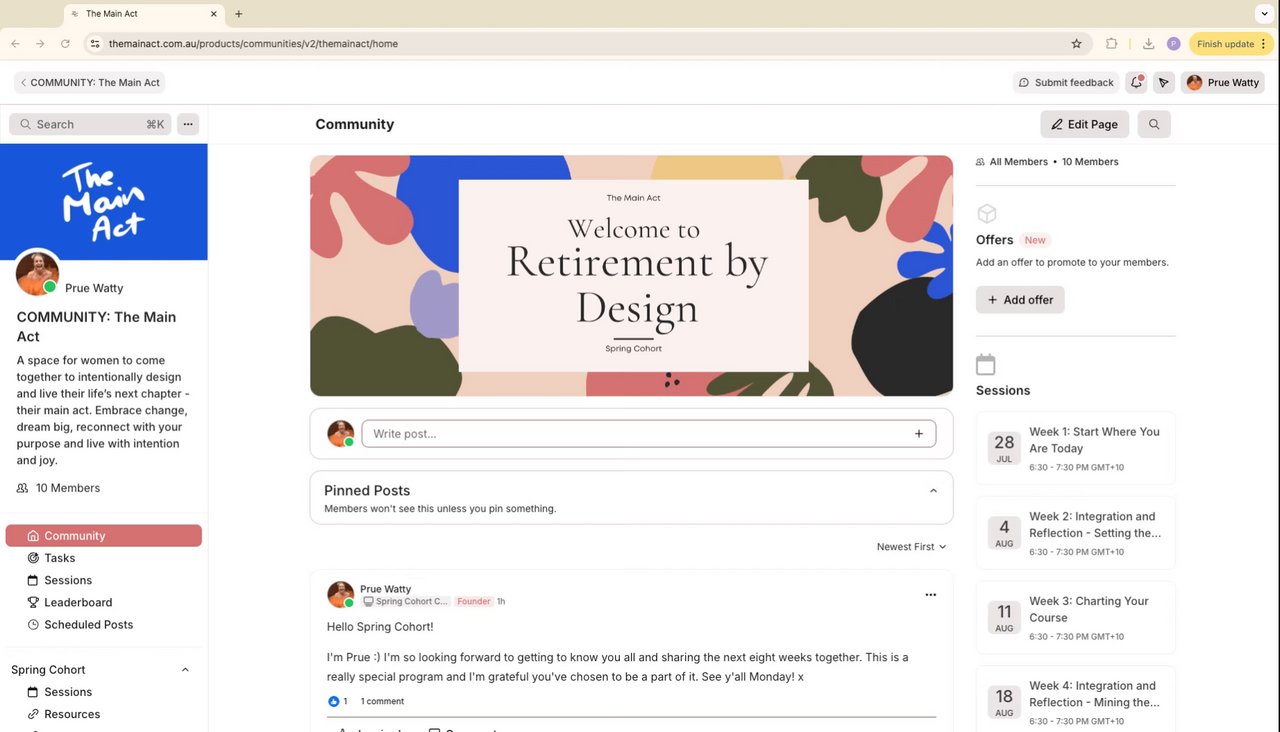This screenshot has width=1280, height=732.
Task: Open Week 3: Charting Your Course session
Action: click(1076, 617)
